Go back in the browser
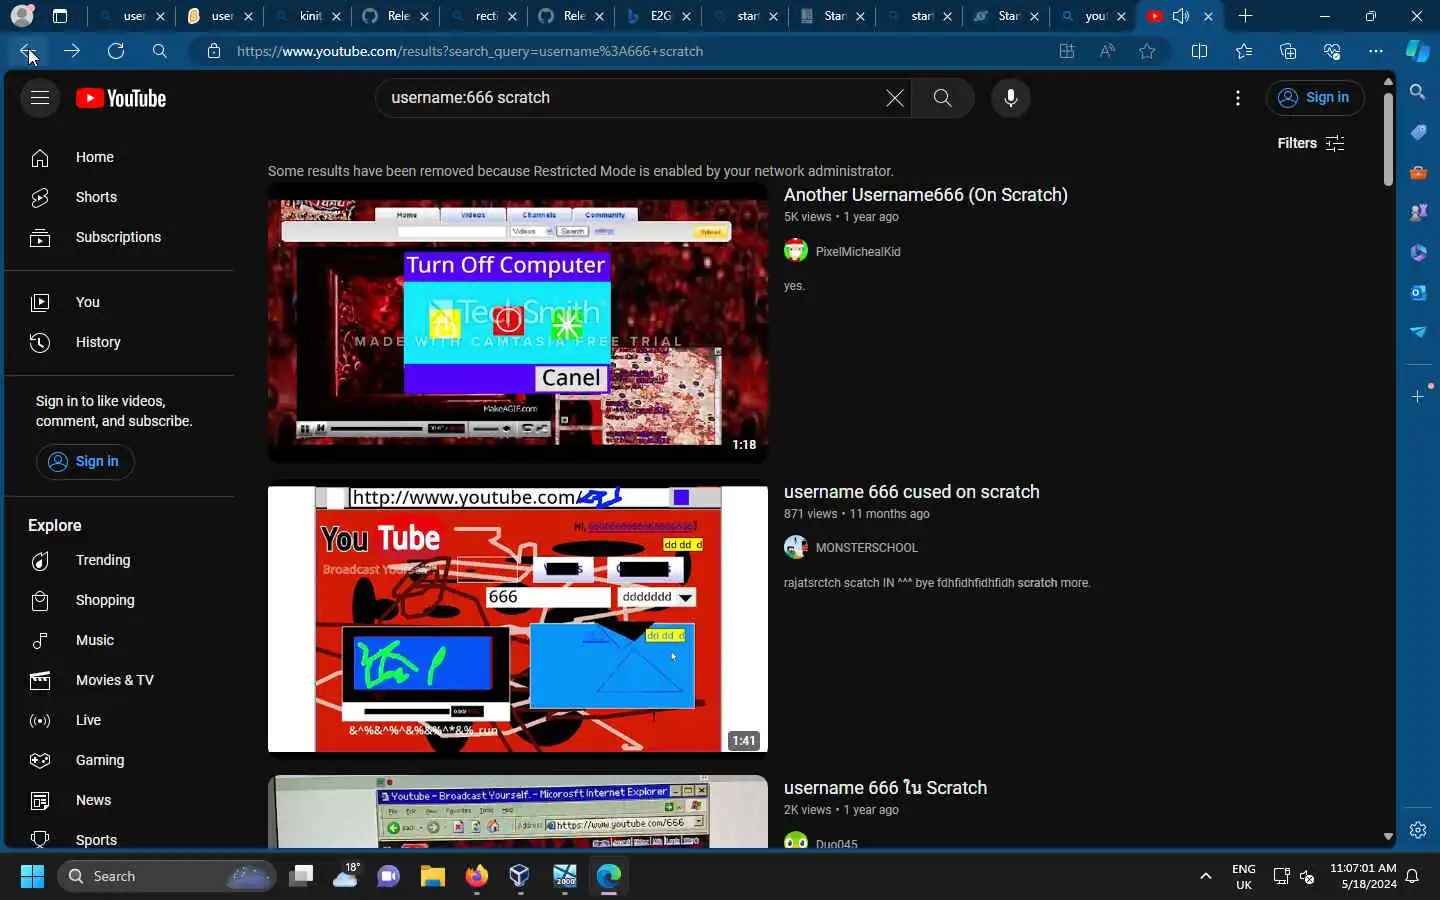1440x900 pixels. click(28, 51)
